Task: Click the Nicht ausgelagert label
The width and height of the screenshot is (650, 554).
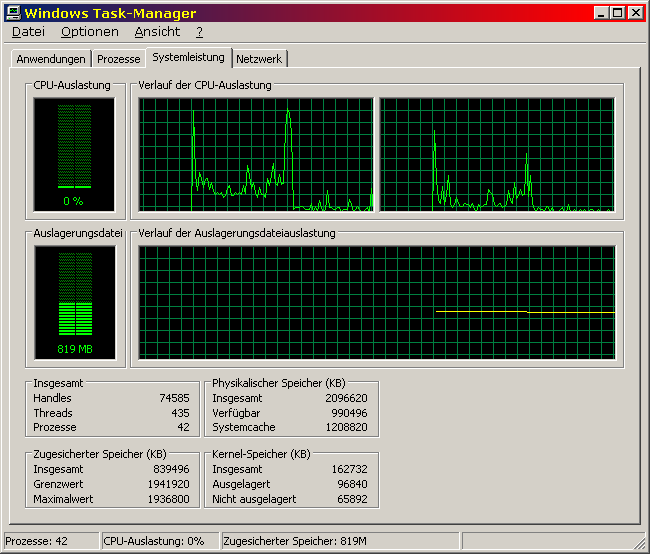Action: (254, 499)
